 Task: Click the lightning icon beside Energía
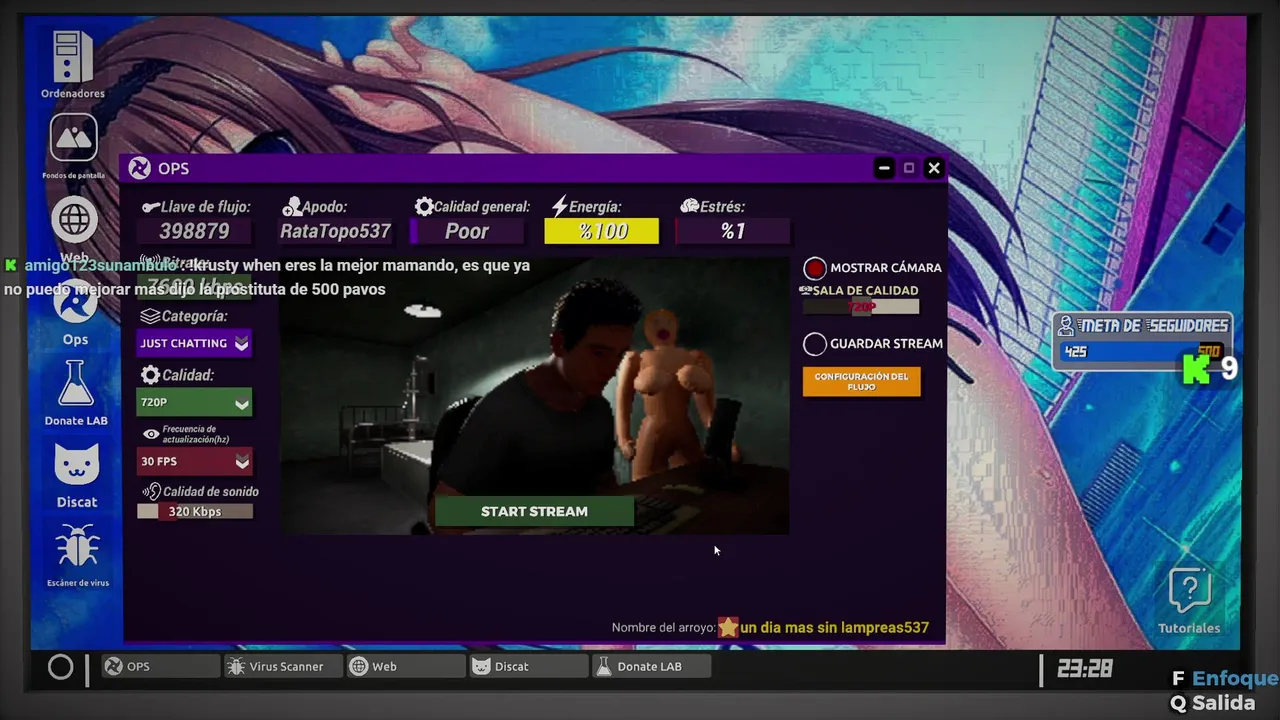[560, 206]
